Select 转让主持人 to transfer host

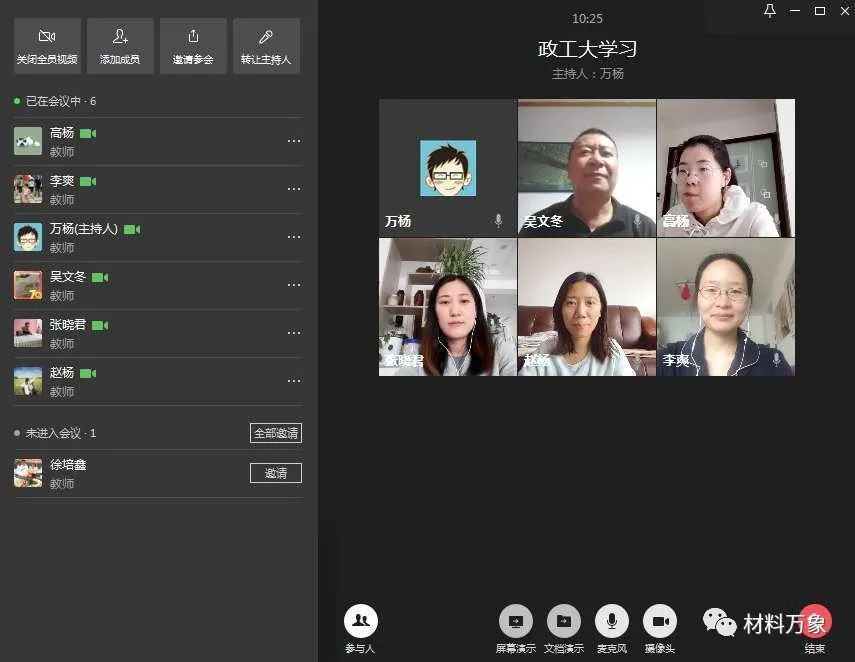pos(266,46)
